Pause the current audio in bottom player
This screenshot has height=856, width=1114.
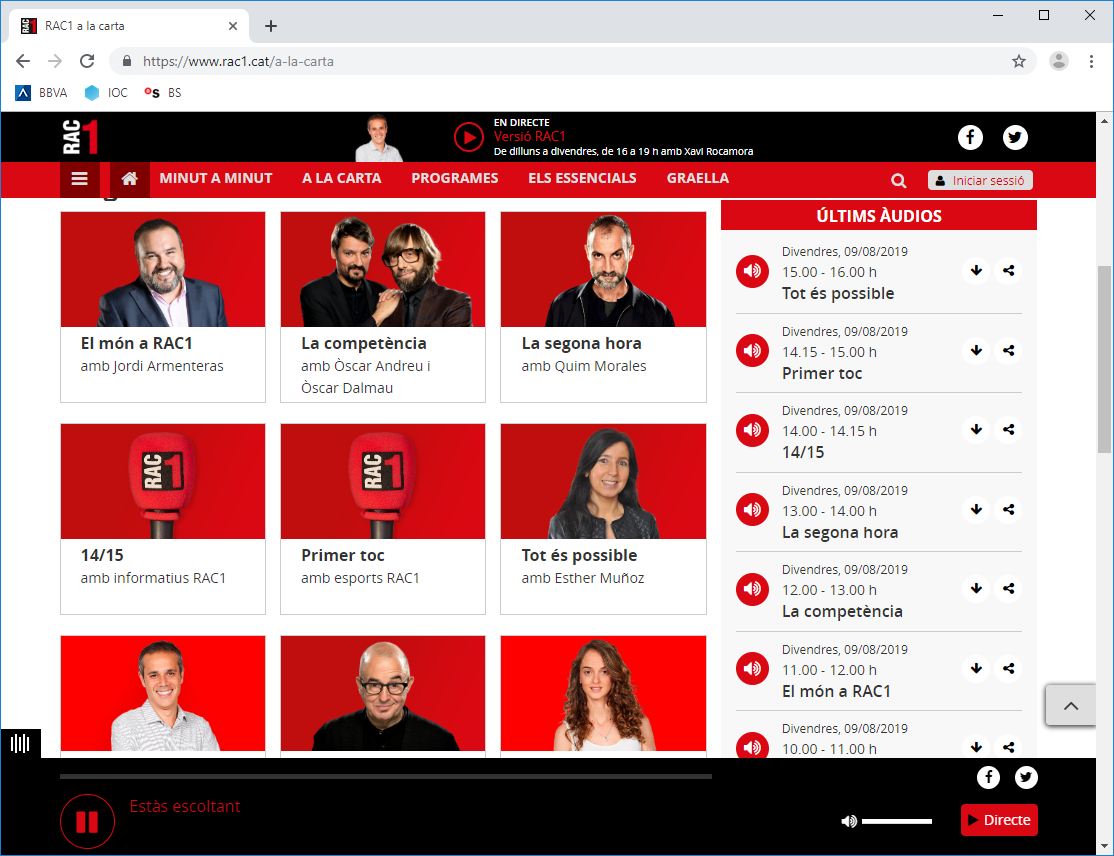pyautogui.click(x=87, y=822)
